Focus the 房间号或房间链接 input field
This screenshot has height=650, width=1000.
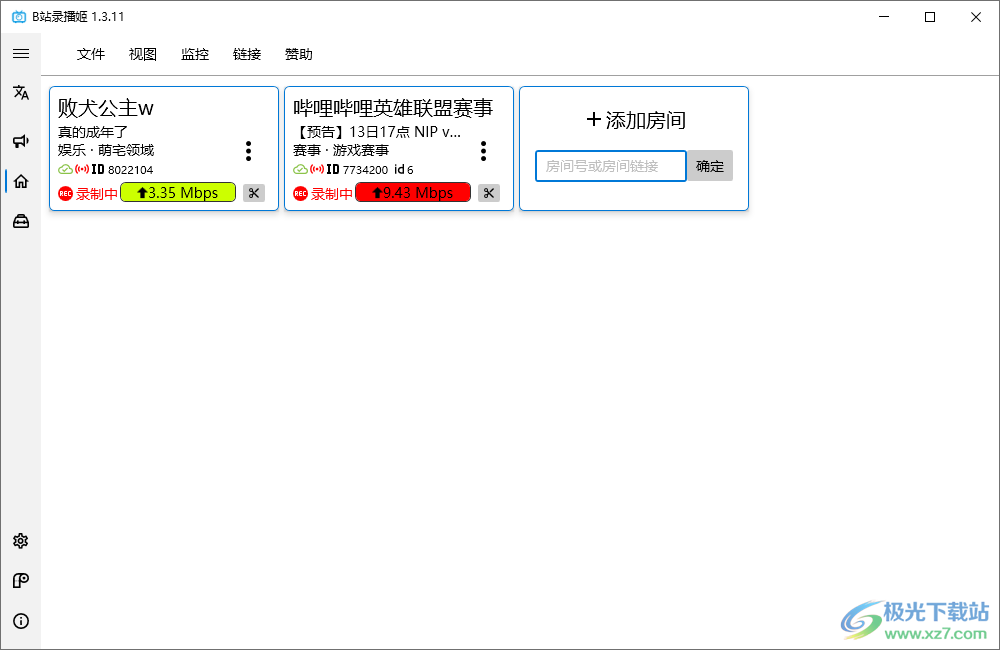(611, 166)
